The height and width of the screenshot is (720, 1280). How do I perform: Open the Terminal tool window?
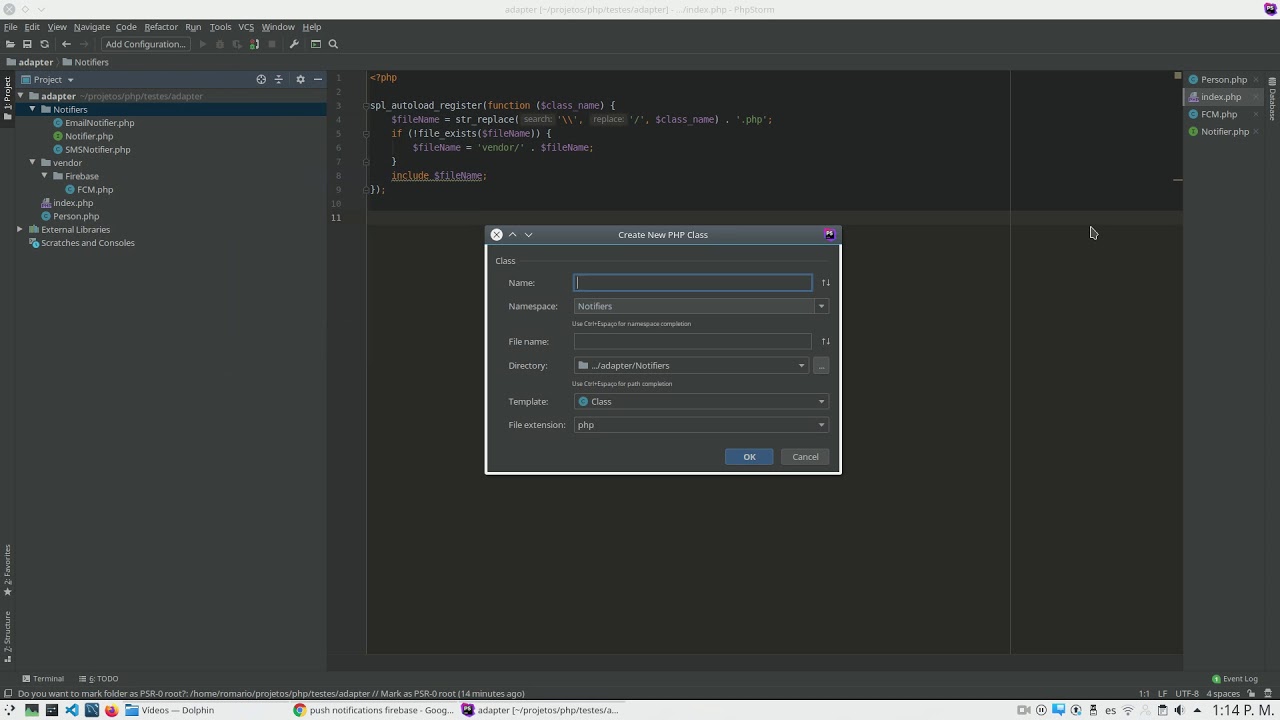point(43,679)
